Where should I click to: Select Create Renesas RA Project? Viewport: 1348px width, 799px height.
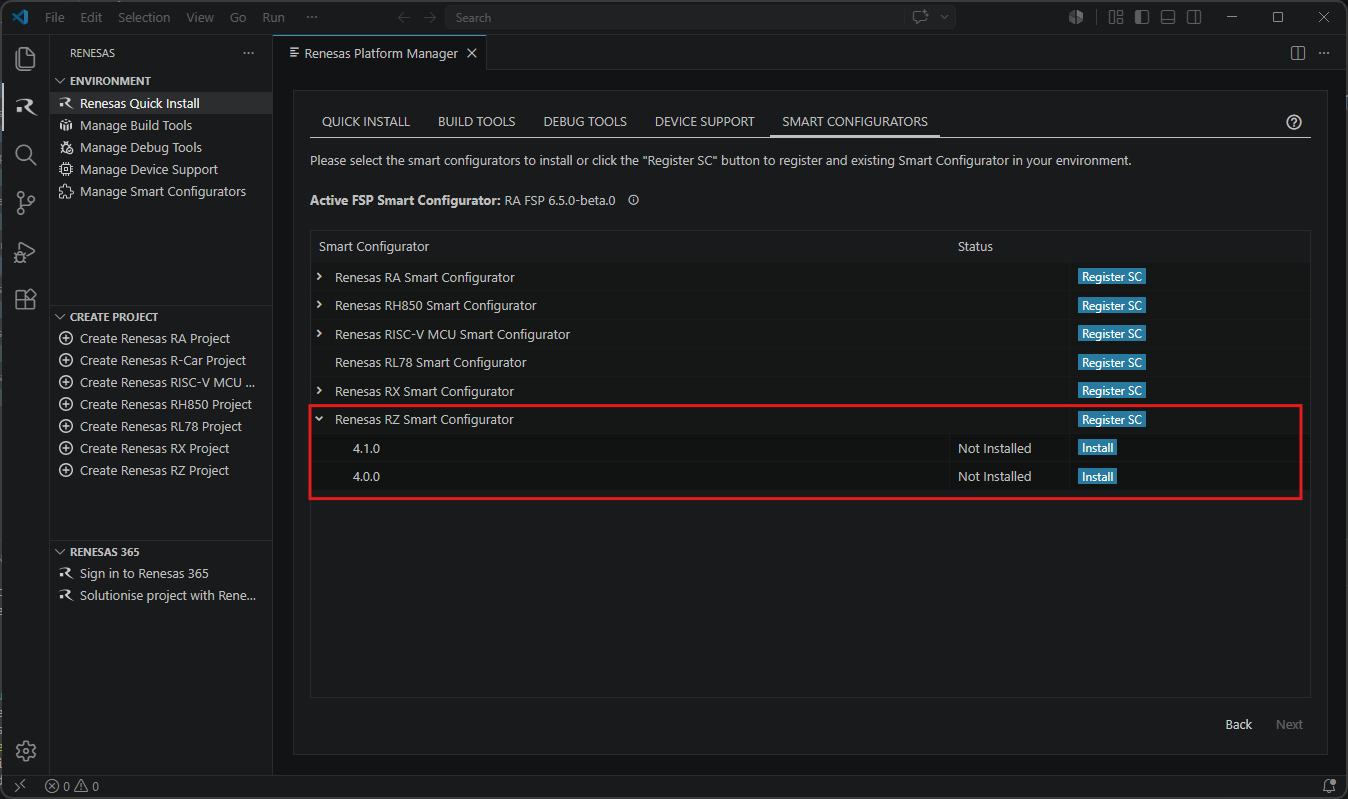(x=161, y=338)
